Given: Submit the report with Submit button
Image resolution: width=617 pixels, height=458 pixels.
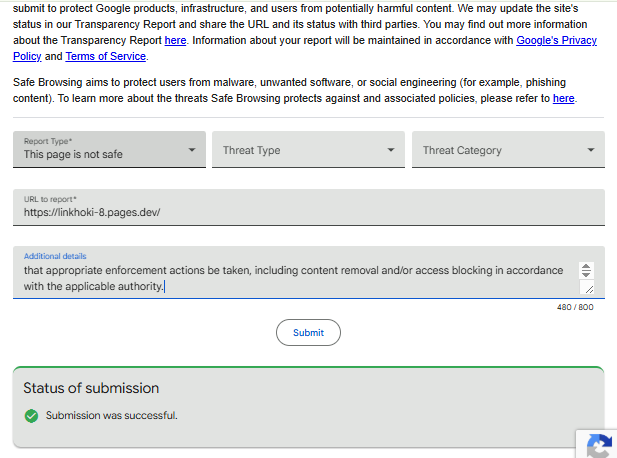Looking at the screenshot, I should (x=308, y=332).
